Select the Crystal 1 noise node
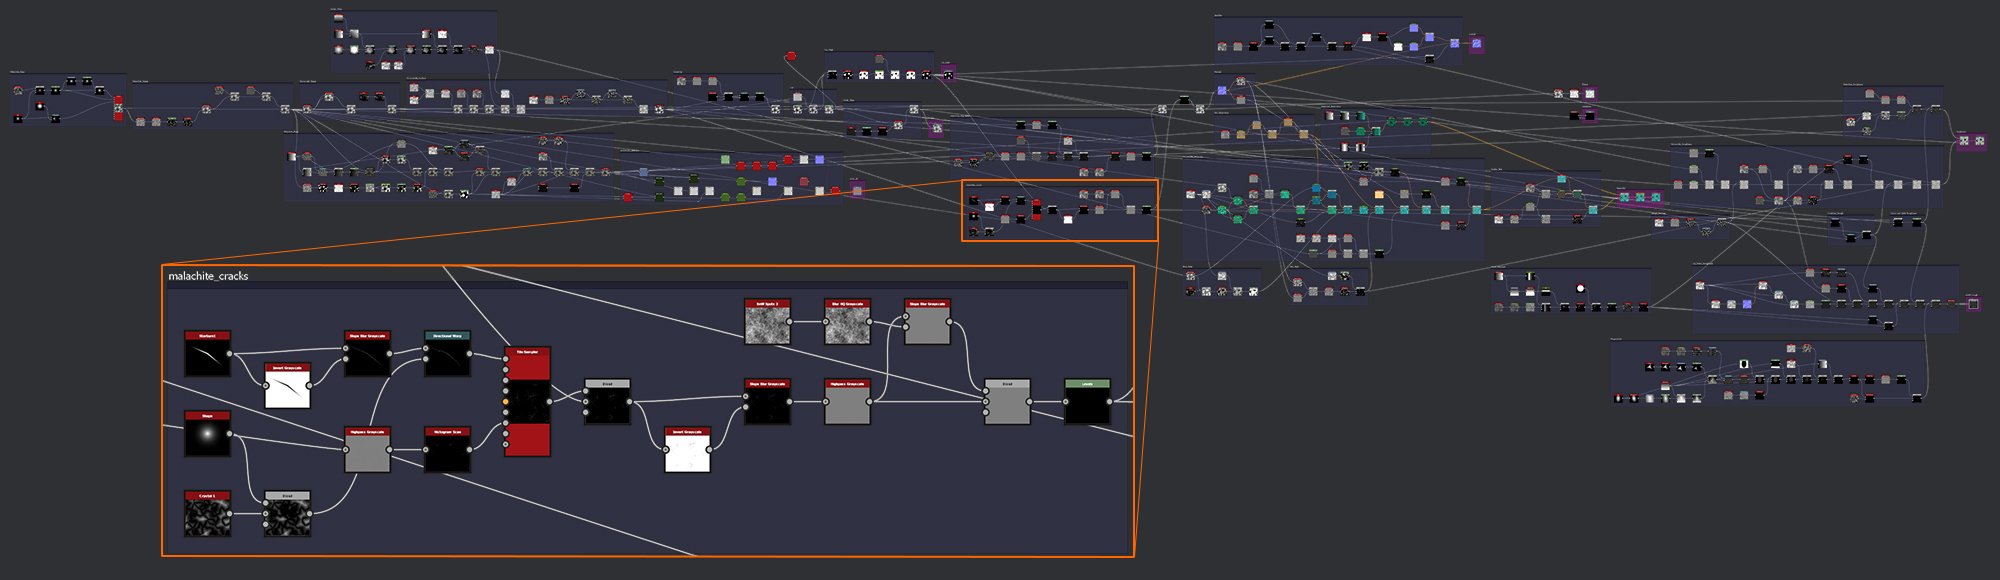 click(207, 514)
